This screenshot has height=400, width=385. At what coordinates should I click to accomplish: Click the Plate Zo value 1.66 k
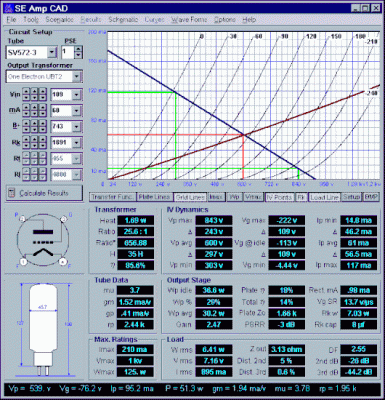[x=287, y=313]
